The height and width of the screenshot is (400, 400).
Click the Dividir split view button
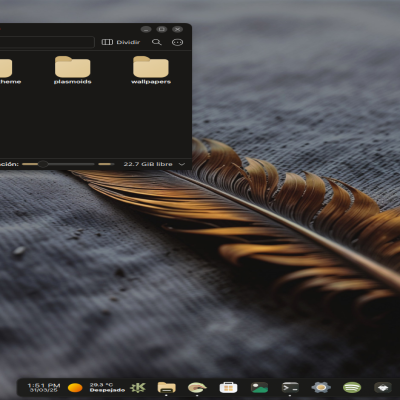point(121,42)
